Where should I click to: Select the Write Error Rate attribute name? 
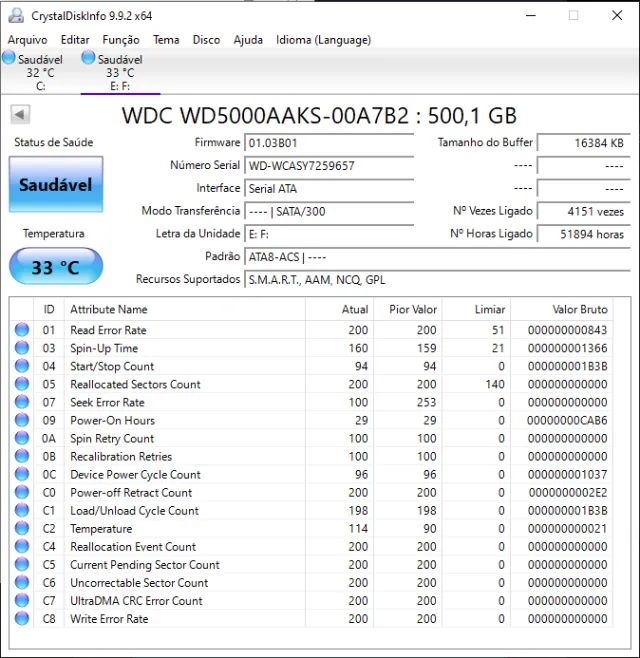click(x=109, y=619)
